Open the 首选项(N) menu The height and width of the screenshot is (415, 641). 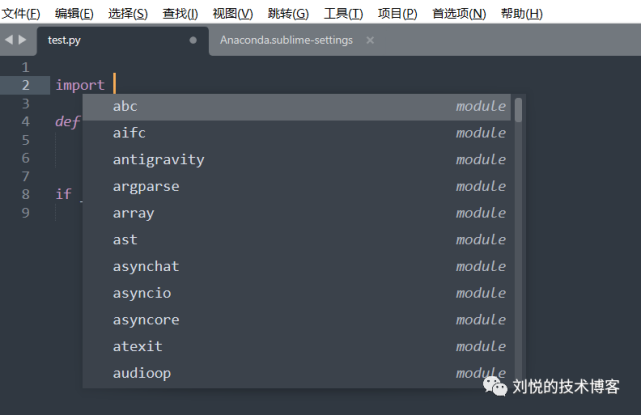[459, 13]
